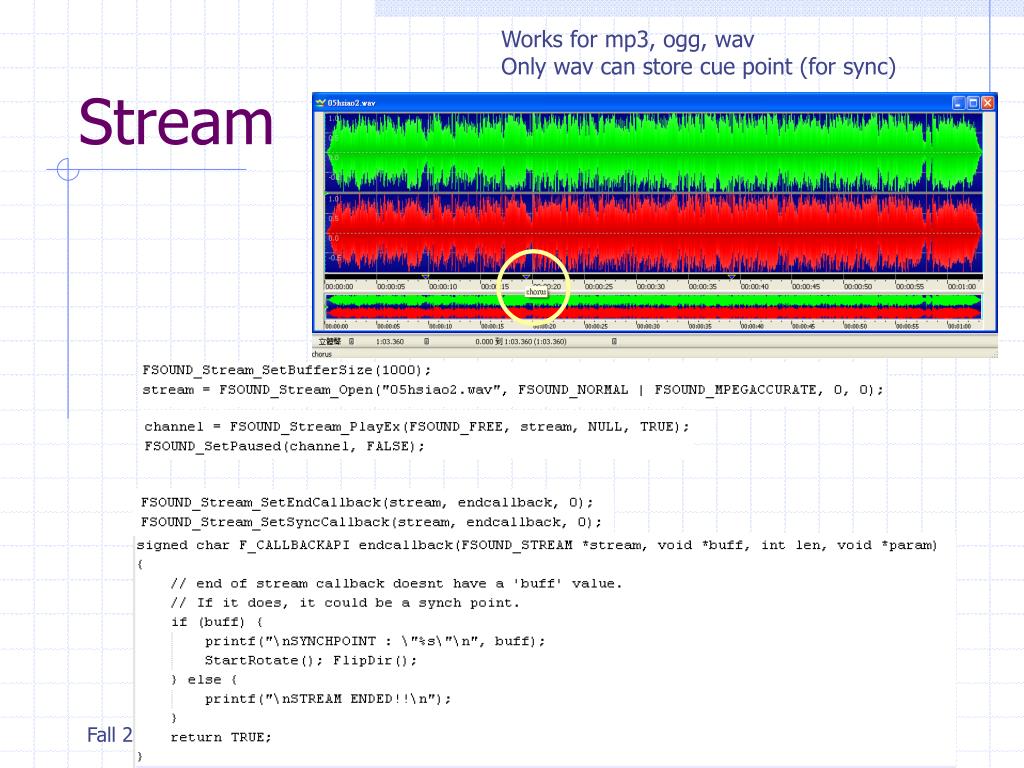Image resolution: width=1024 pixels, height=768 pixels.
Task: Click 00:00:05 on the overview ruler
Action: 388,326
